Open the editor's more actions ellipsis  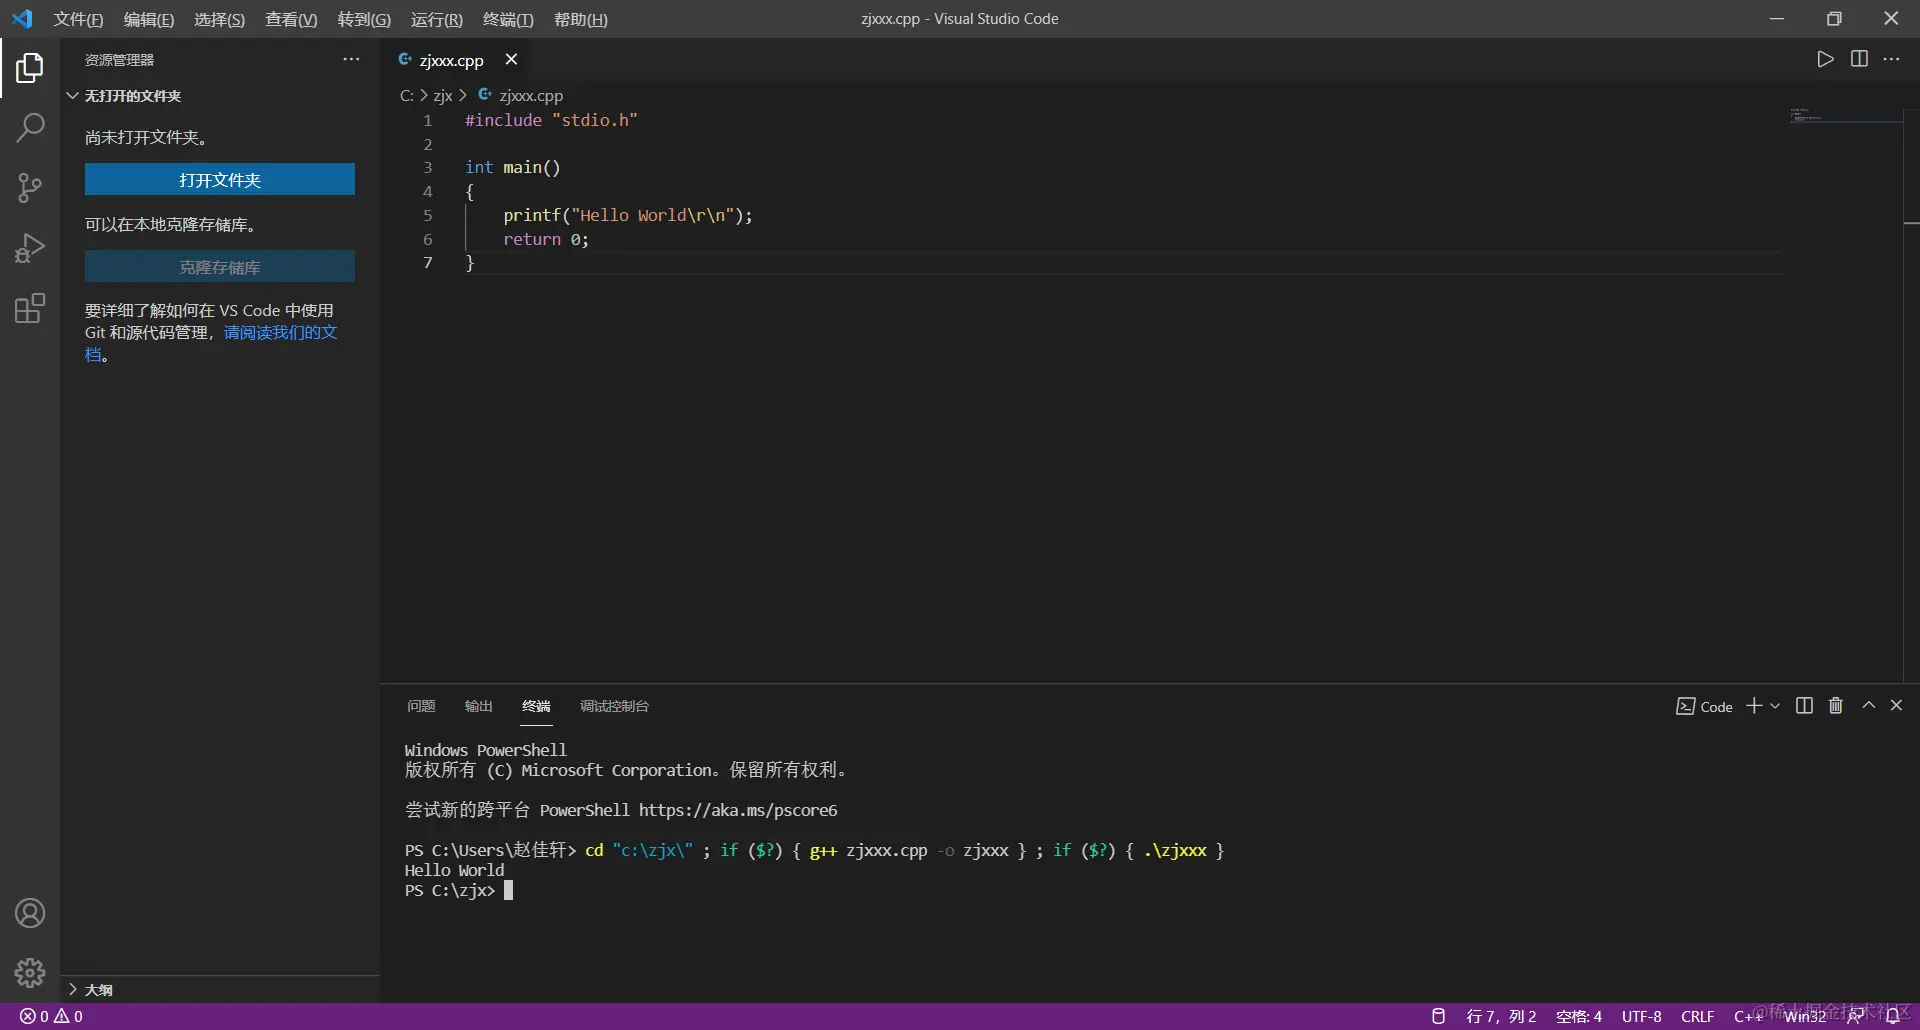coord(1892,59)
